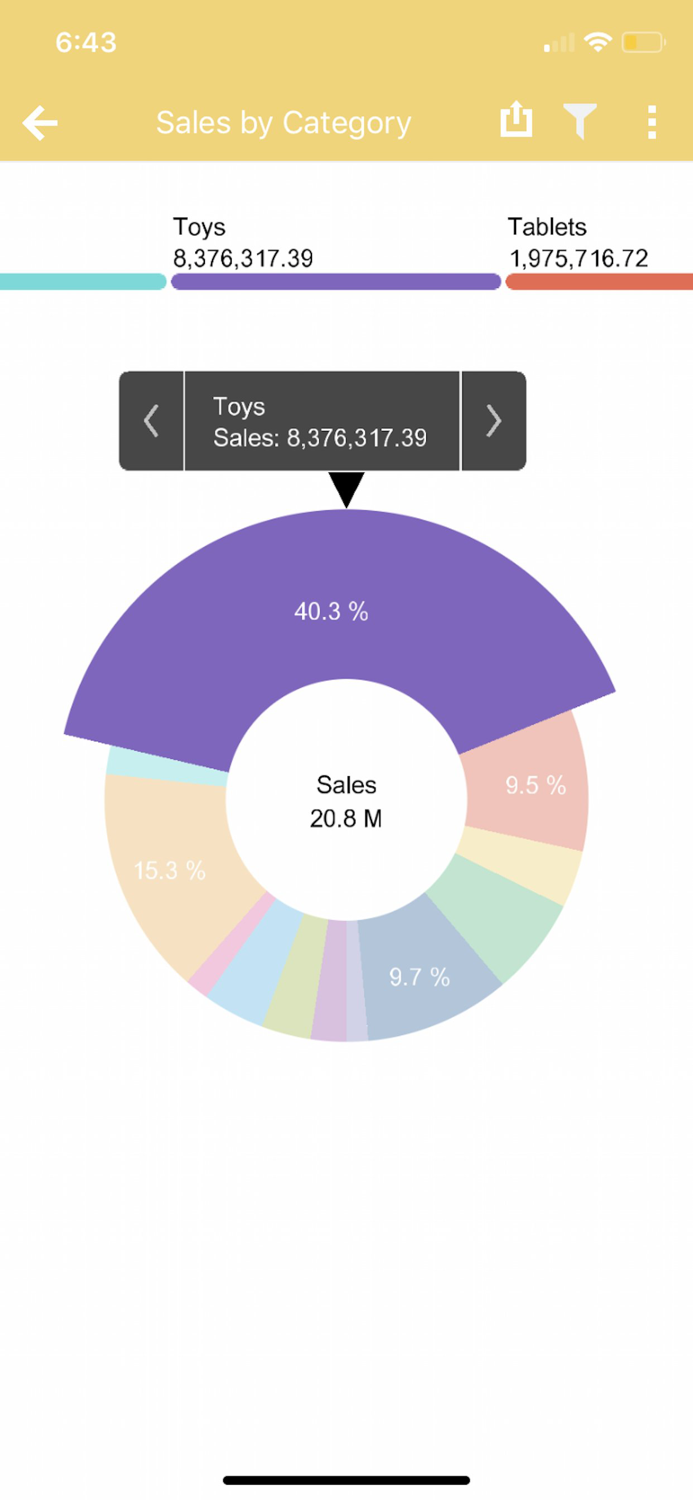Tap the battery indicator in the status bar

click(x=640, y=42)
